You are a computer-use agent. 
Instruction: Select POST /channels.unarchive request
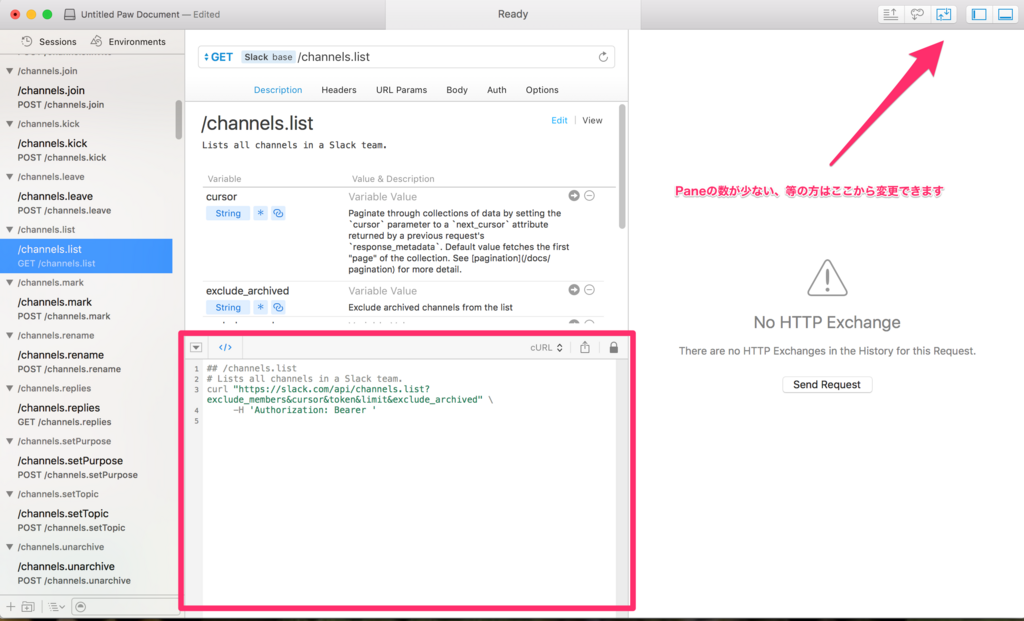coord(86,573)
